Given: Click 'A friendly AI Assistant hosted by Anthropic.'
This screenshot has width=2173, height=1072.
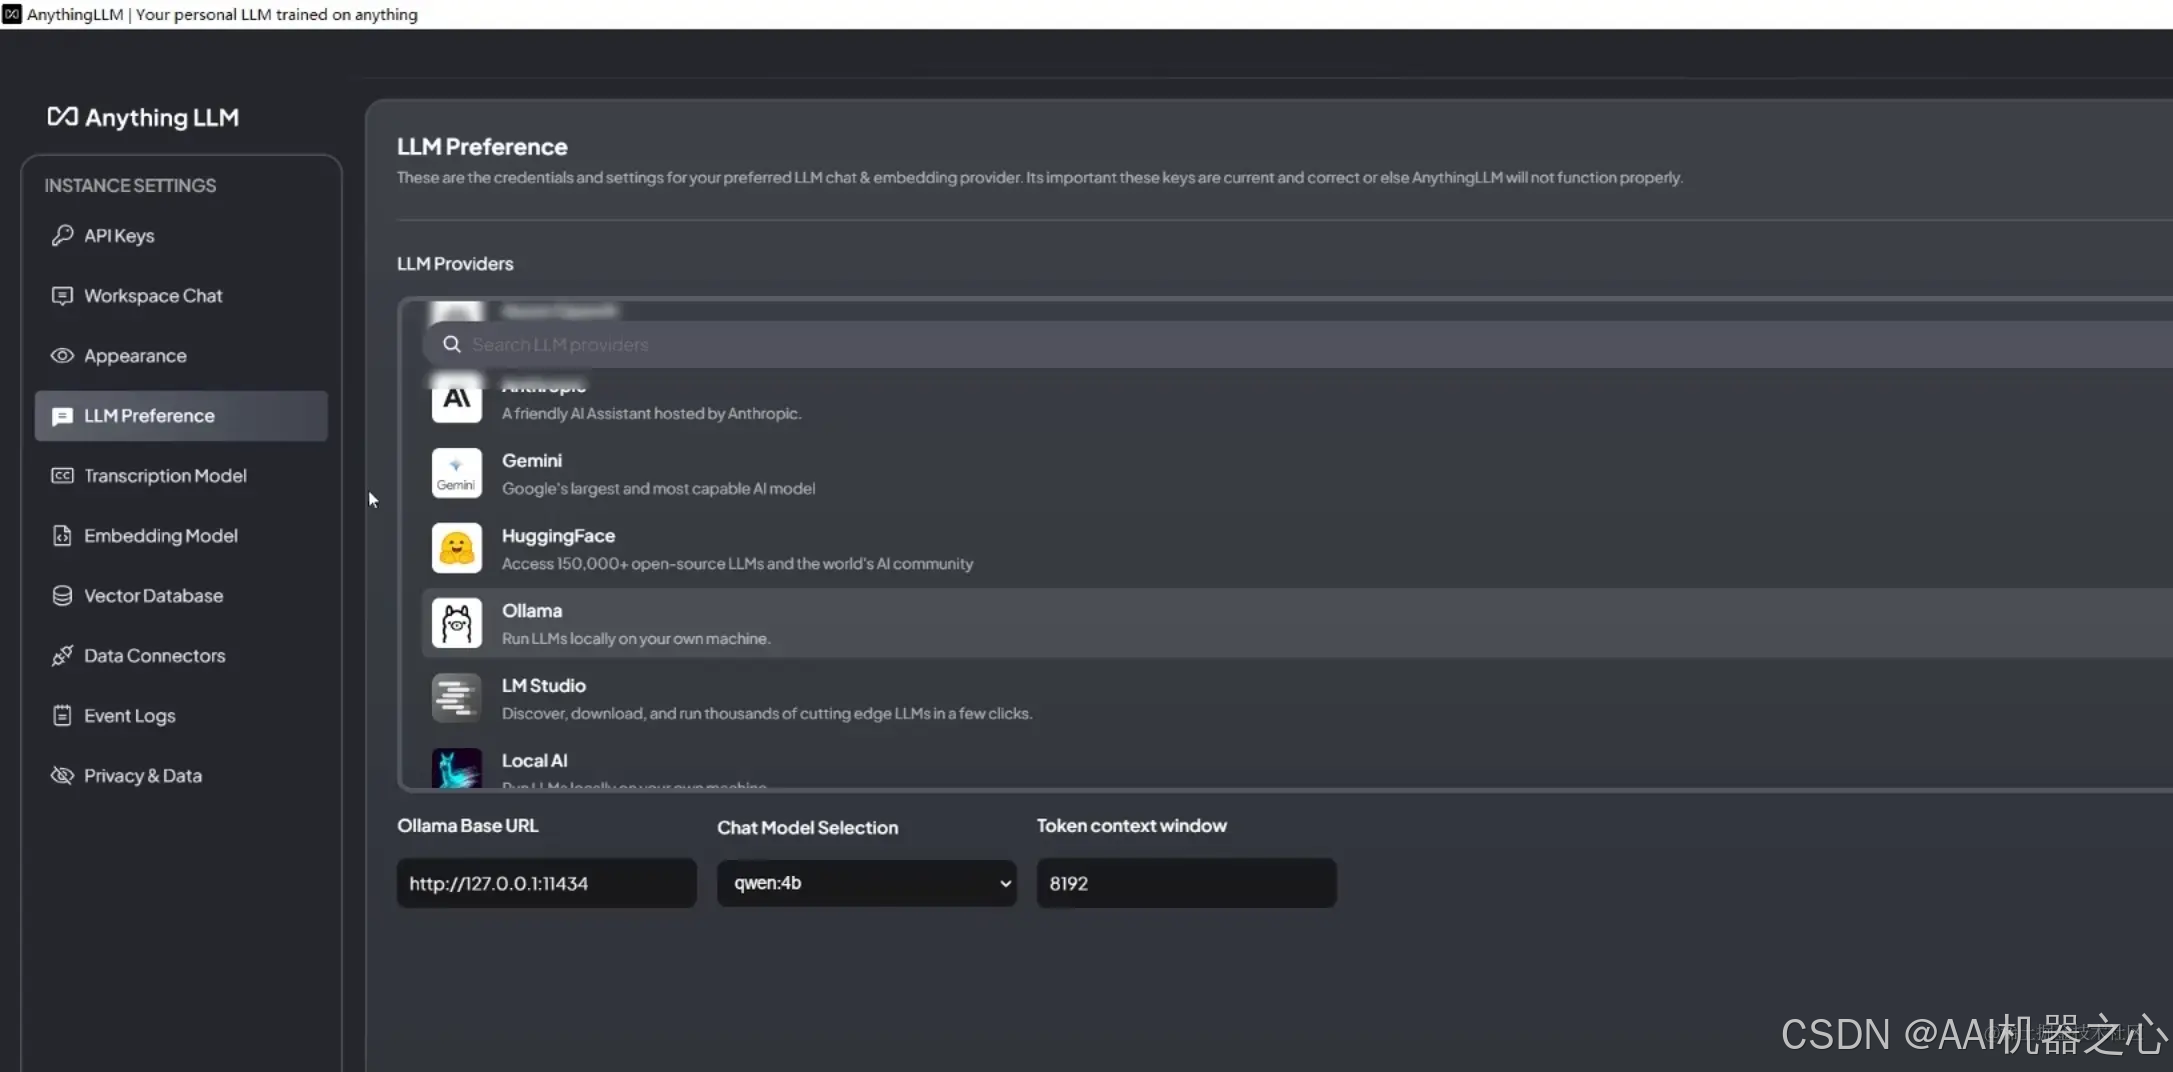Looking at the screenshot, I should coord(651,414).
